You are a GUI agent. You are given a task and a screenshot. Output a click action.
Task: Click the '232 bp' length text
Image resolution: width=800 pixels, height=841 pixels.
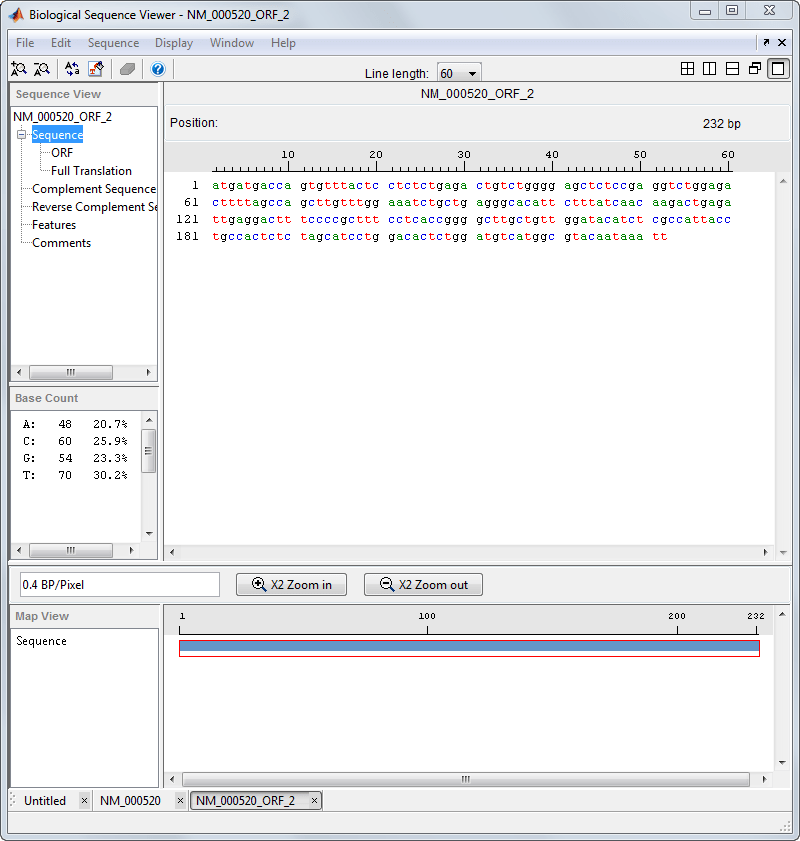point(721,124)
